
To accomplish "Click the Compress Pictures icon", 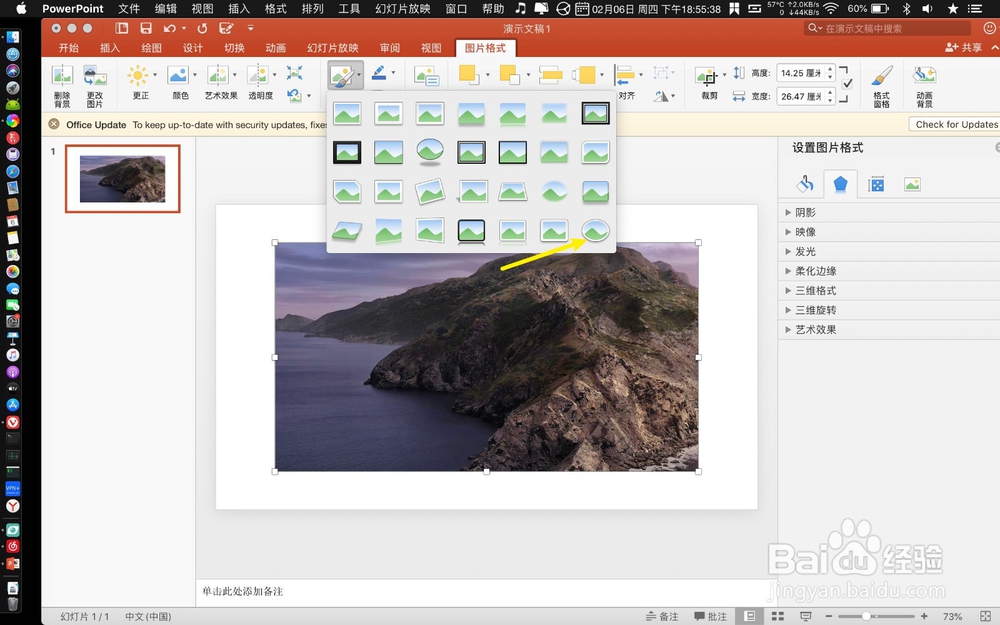I will pos(294,72).
